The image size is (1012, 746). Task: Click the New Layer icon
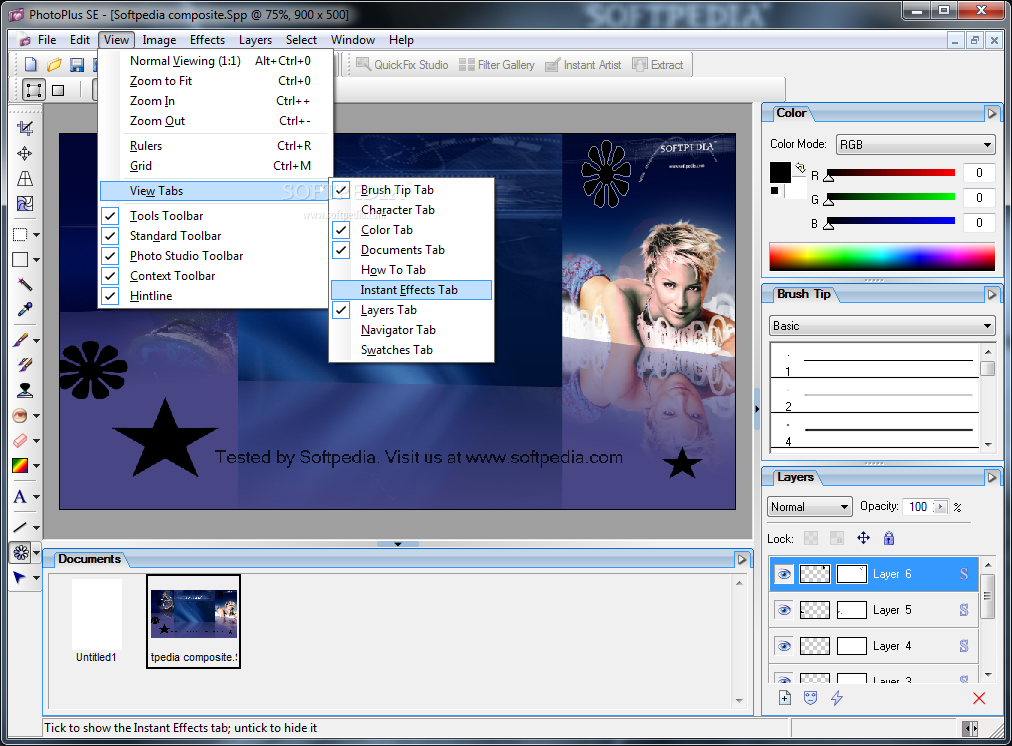tap(785, 698)
